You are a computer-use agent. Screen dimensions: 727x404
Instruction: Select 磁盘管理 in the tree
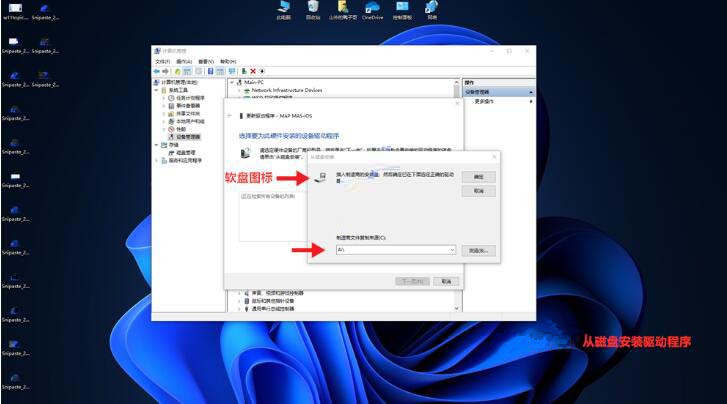tap(182, 153)
